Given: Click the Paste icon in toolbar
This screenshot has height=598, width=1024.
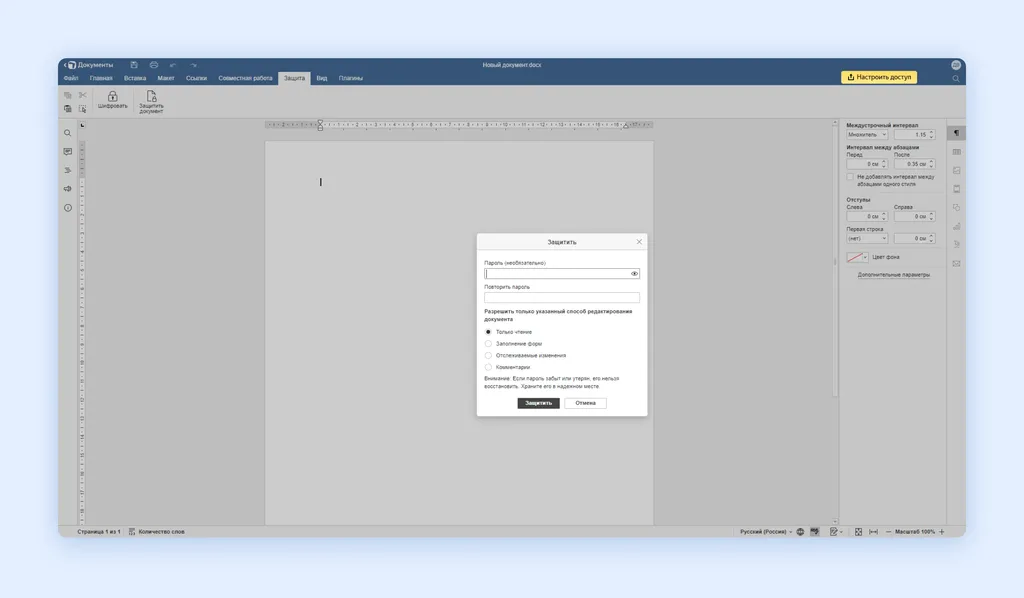Looking at the screenshot, I should pyautogui.click(x=68, y=108).
